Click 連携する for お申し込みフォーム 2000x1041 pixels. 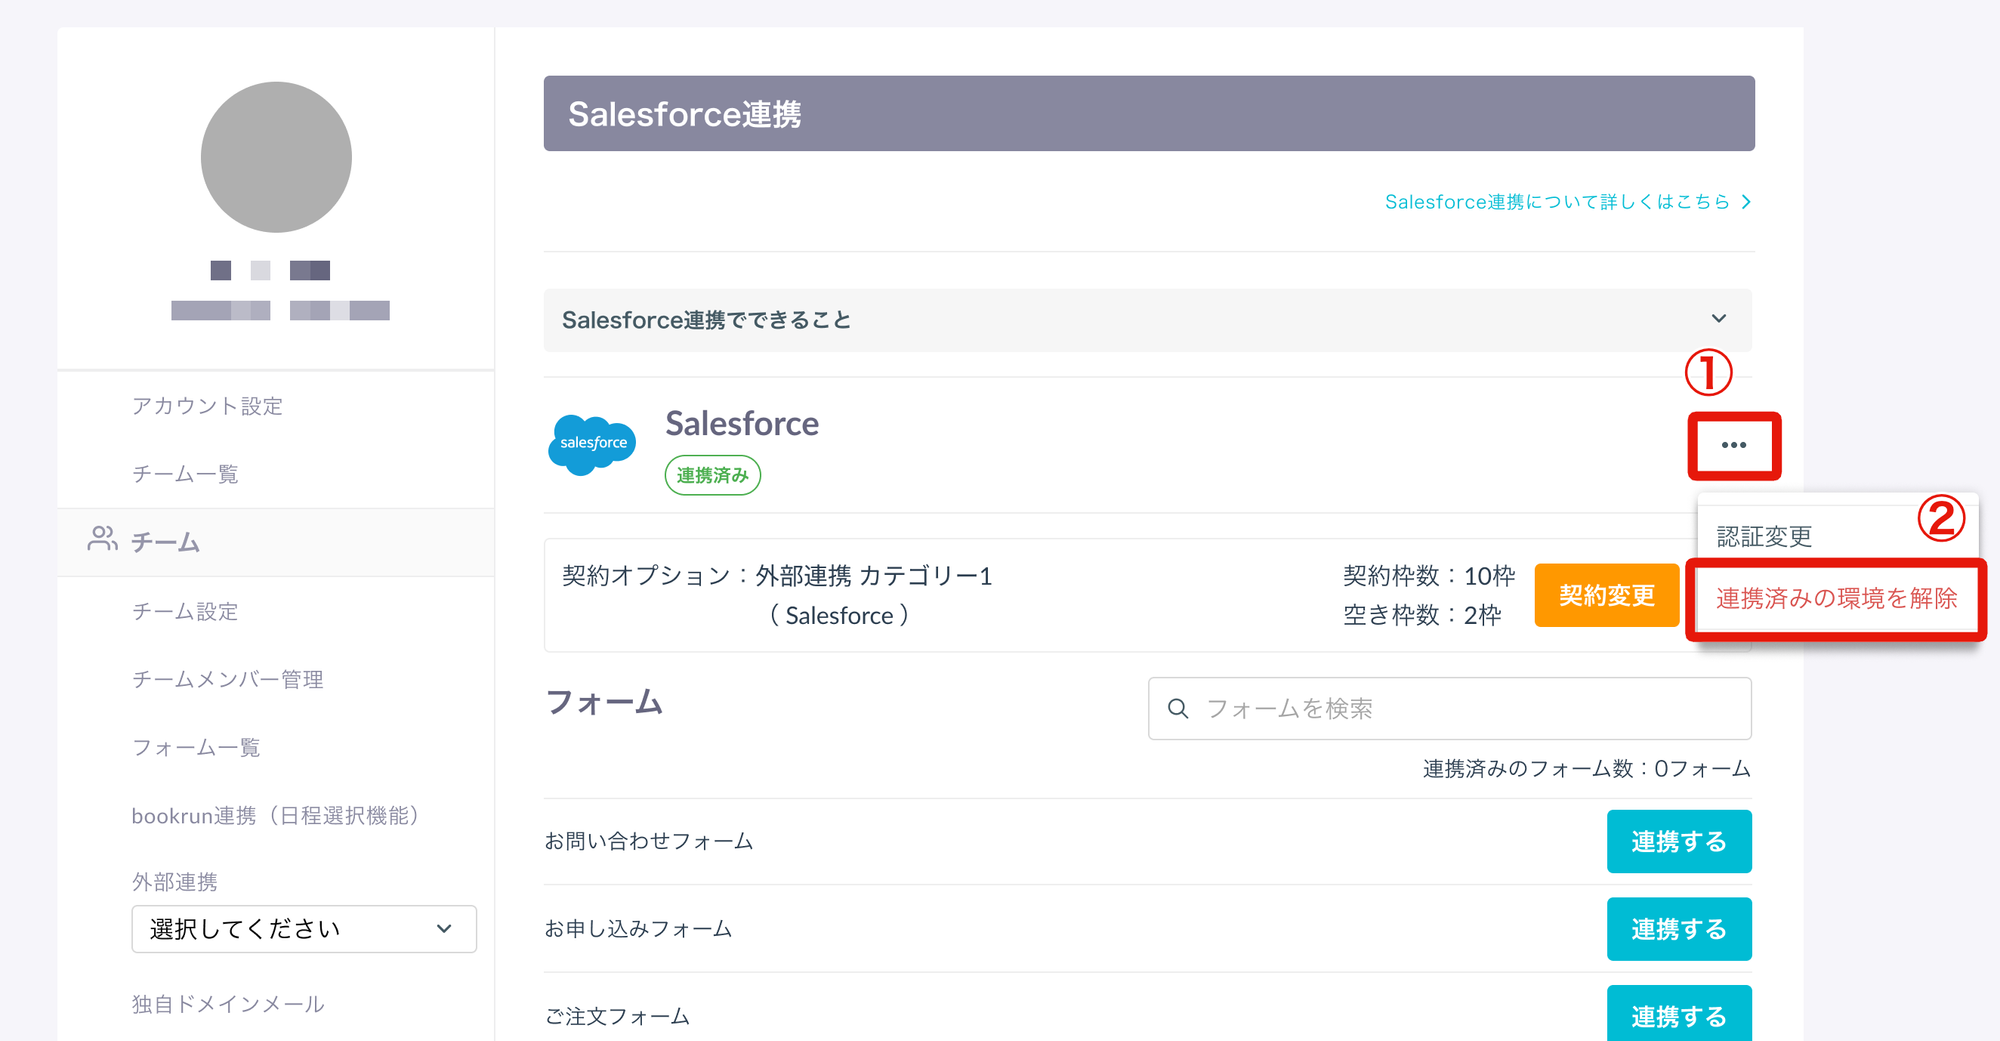[x=1679, y=929]
